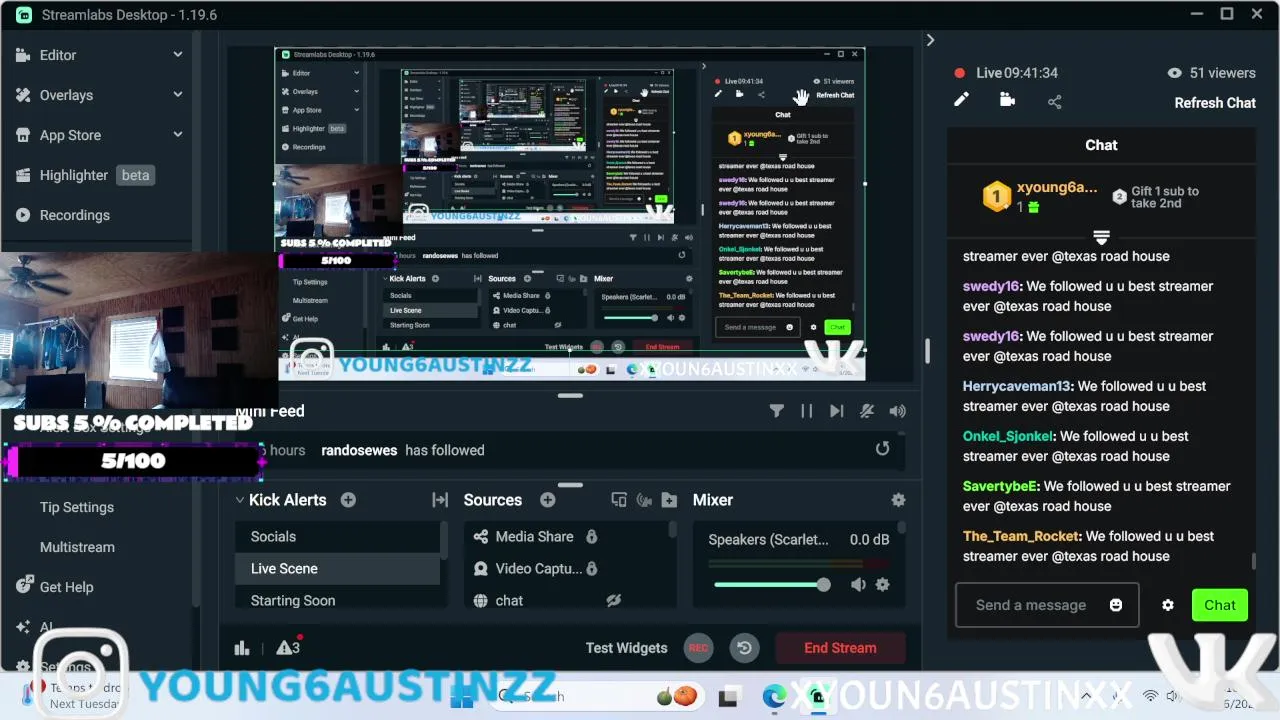1280x720 pixels.
Task: Click the replay buffer icon
Action: pyautogui.click(x=744, y=648)
